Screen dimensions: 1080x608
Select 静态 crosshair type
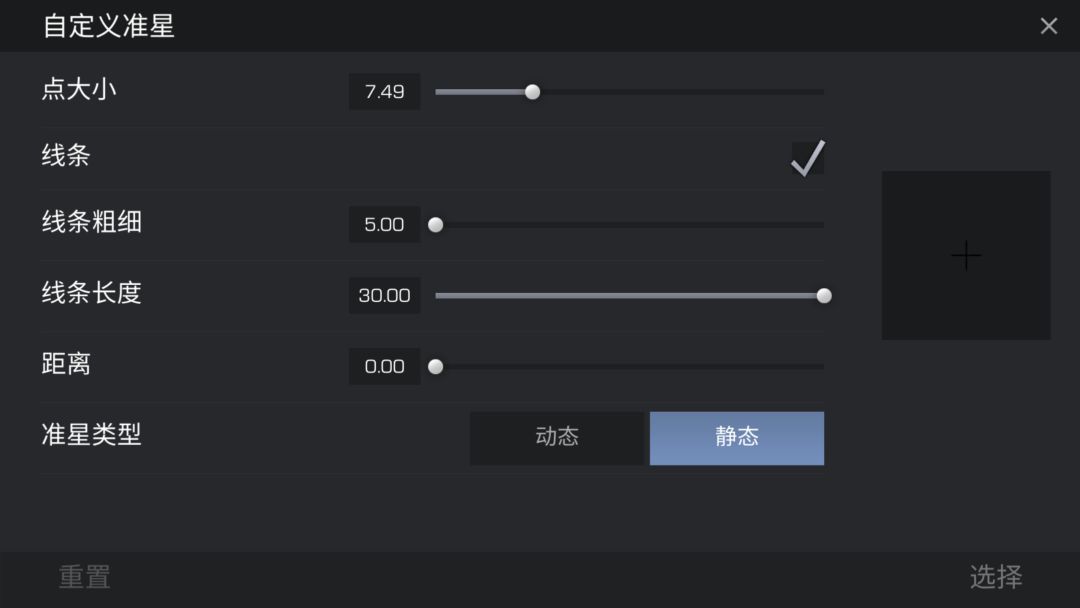736,438
